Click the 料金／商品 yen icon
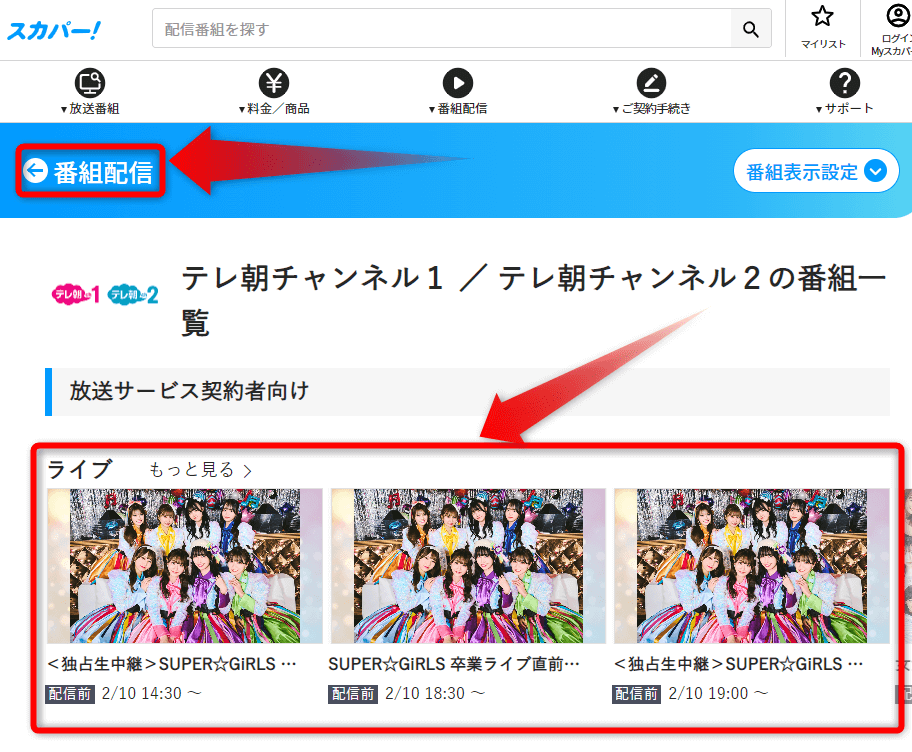Viewport: 912px width, 752px height. [x=274, y=83]
